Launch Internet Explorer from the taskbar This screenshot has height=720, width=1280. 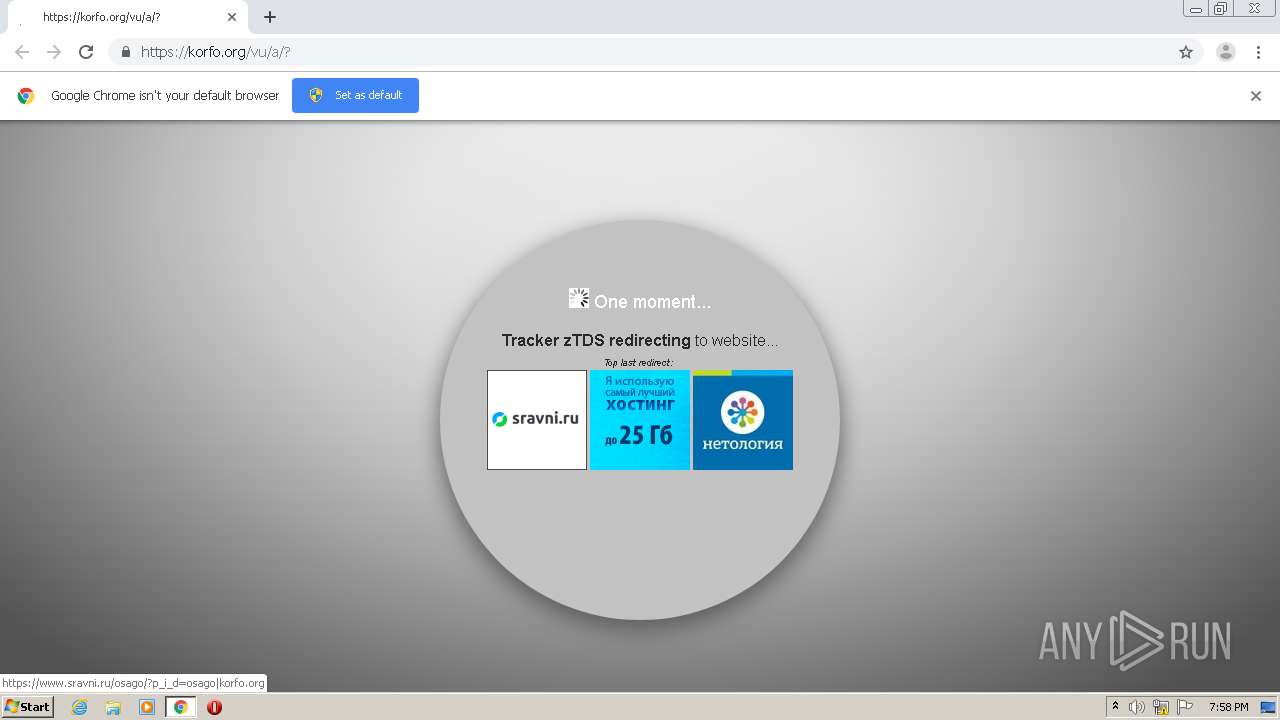click(79, 707)
